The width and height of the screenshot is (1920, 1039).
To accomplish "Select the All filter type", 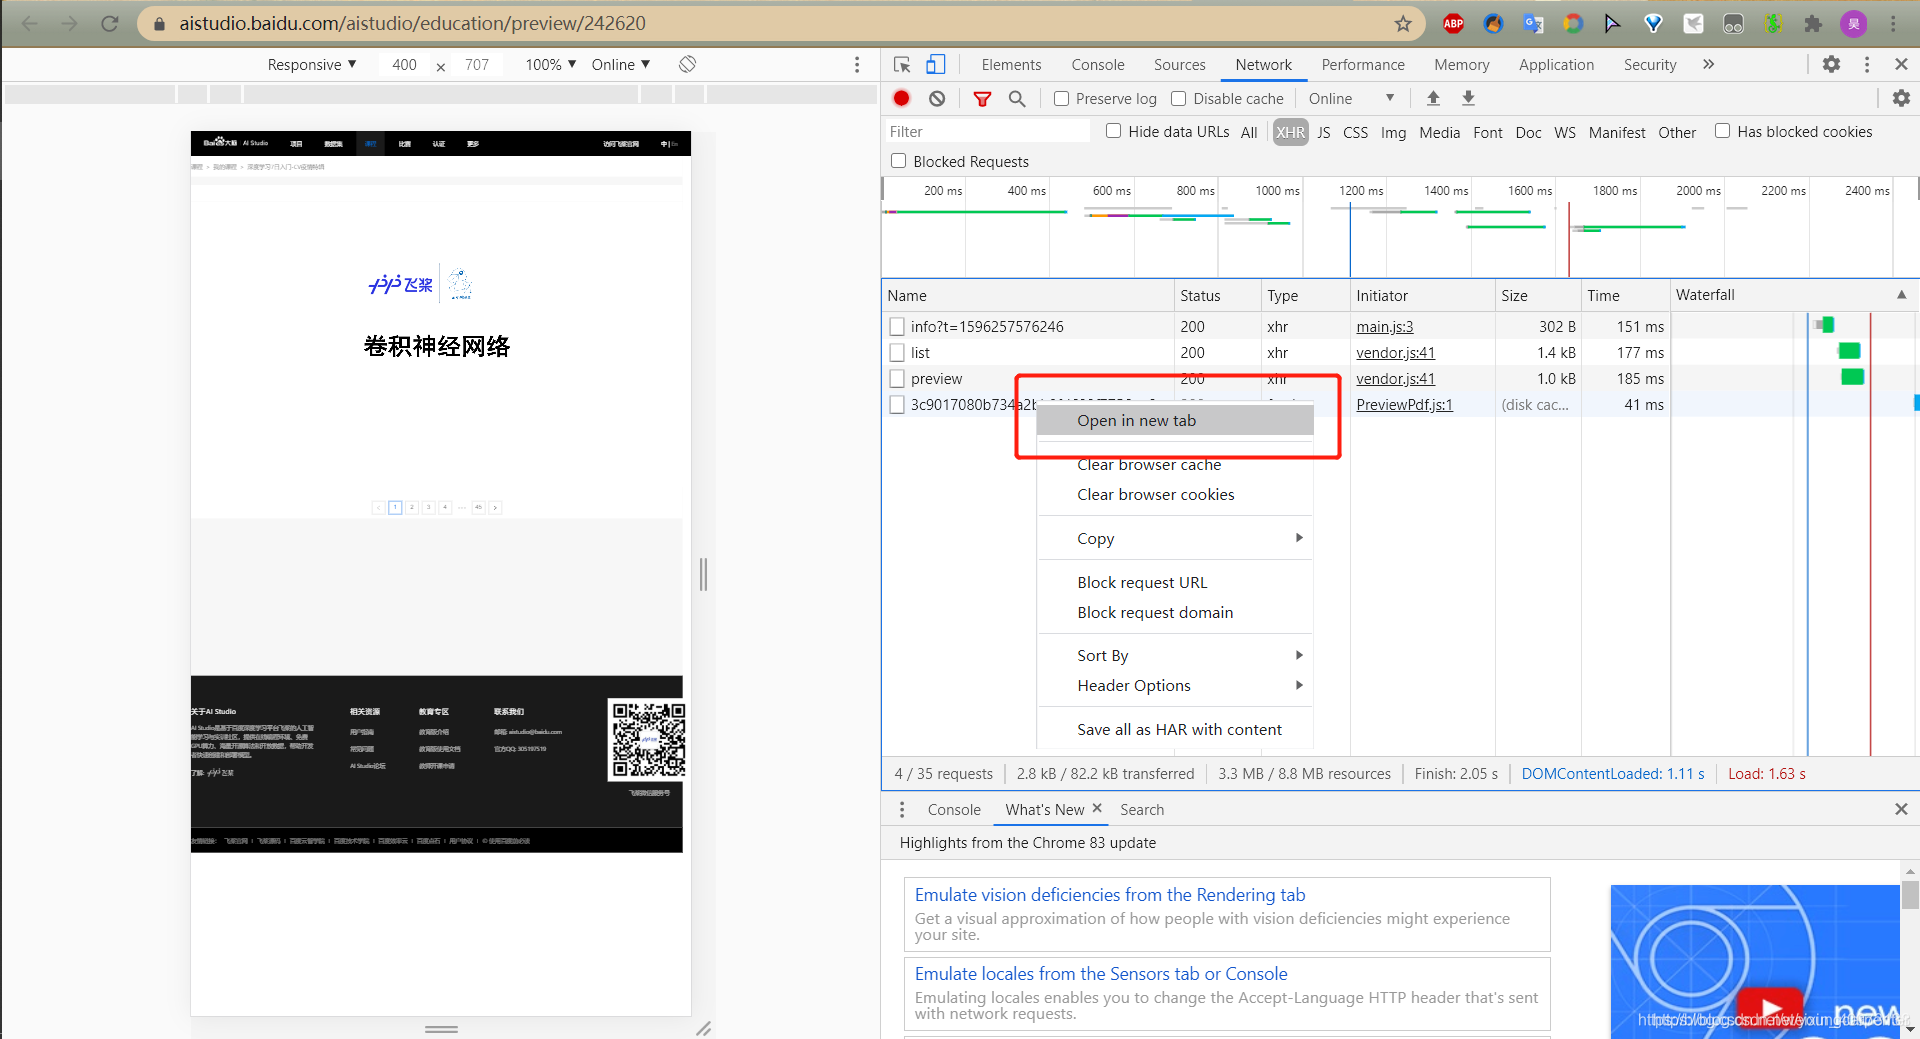I will tap(1249, 132).
